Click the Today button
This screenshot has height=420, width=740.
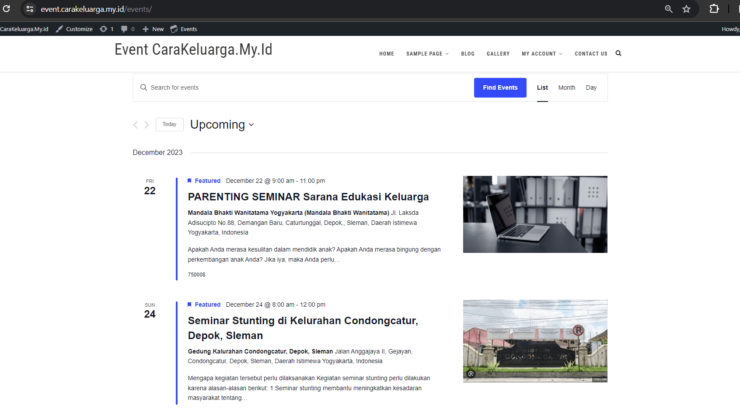(x=169, y=124)
